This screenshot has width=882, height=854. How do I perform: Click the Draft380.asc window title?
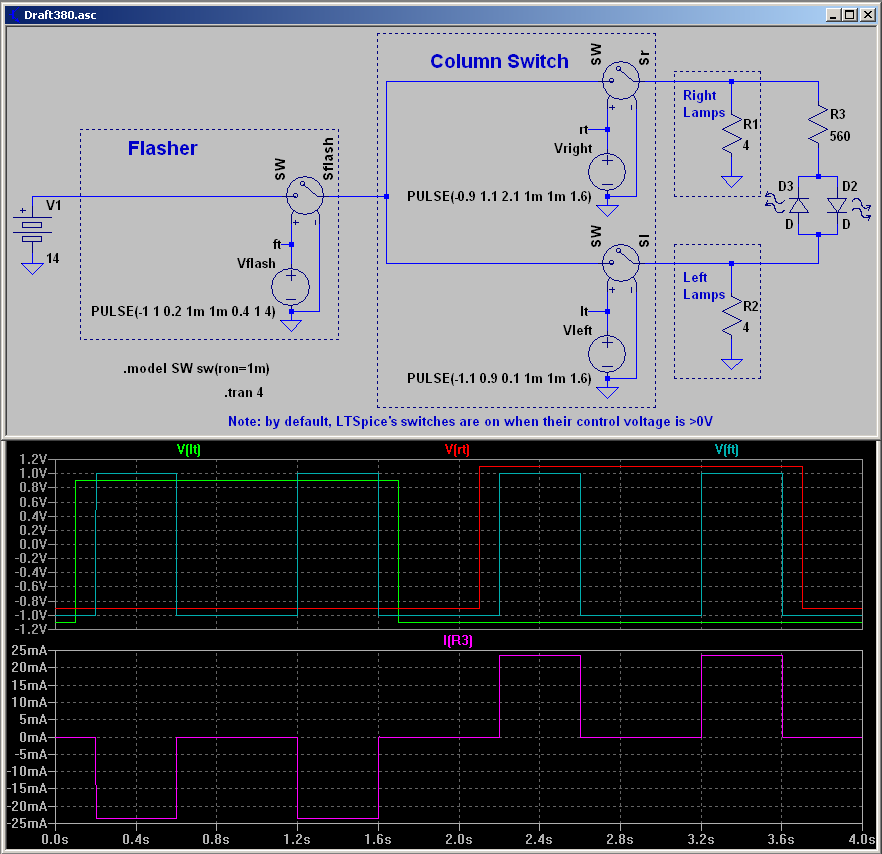point(60,15)
